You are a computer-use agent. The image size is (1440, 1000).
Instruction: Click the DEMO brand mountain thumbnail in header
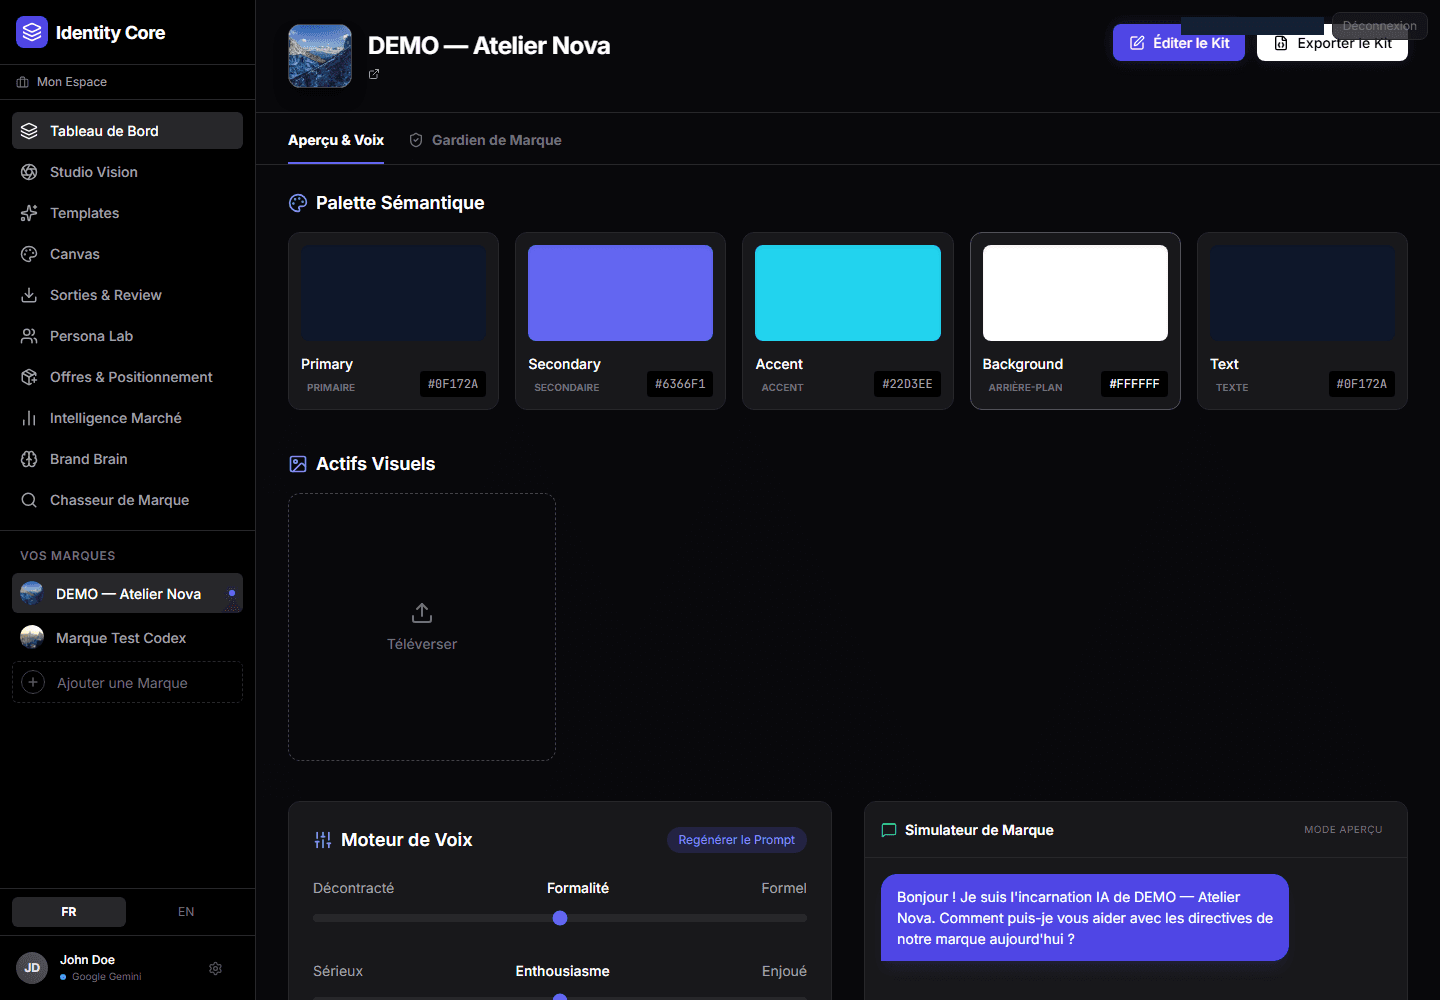tap(320, 56)
